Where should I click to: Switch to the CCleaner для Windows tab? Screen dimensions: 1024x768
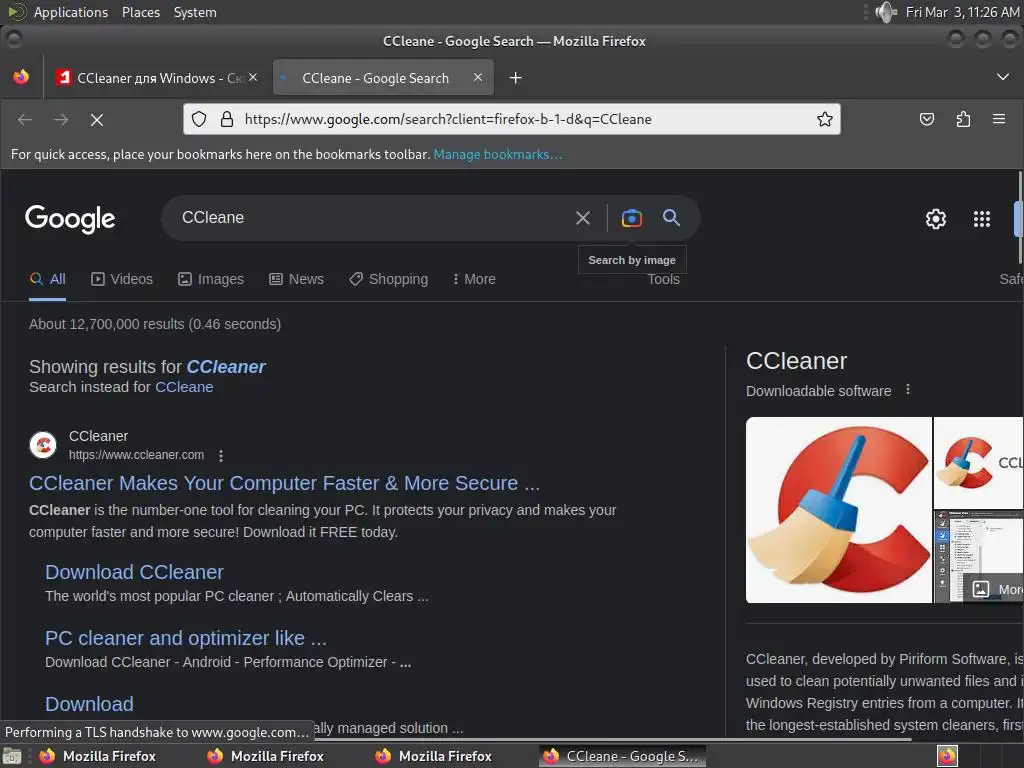[157, 78]
